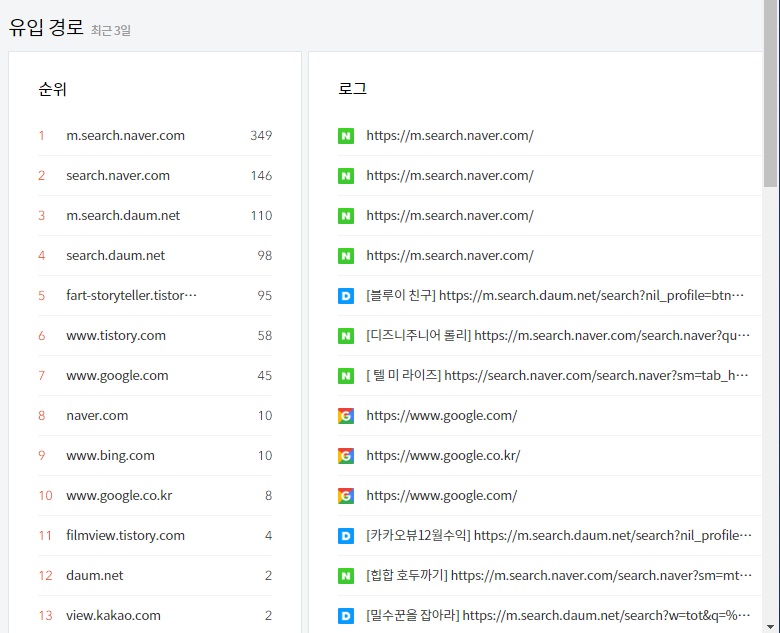Open the 디즈니주니어 몰리 Naver search log link
The height and width of the screenshot is (633, 780).
coord(558,335)
